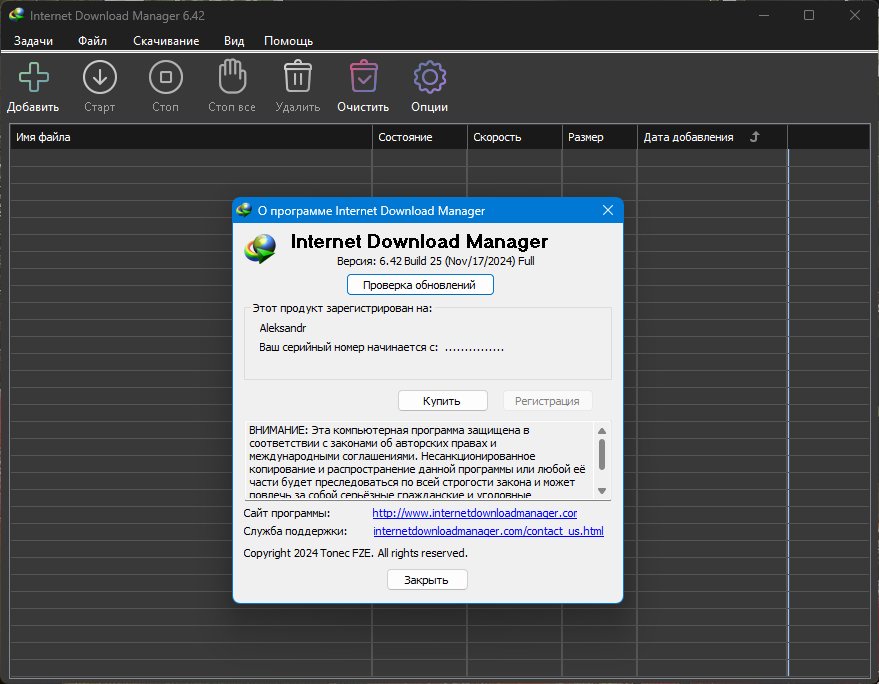Close the About dialog with X

(608, 210)
